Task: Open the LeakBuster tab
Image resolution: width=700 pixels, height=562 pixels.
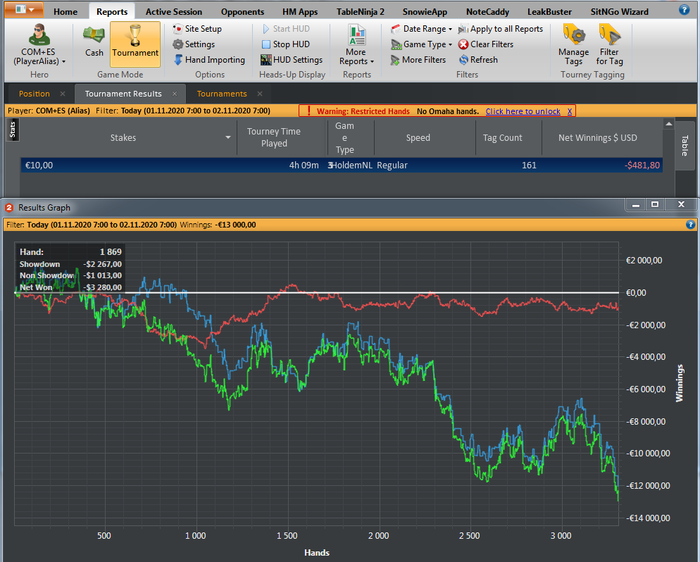Action: 549,12
